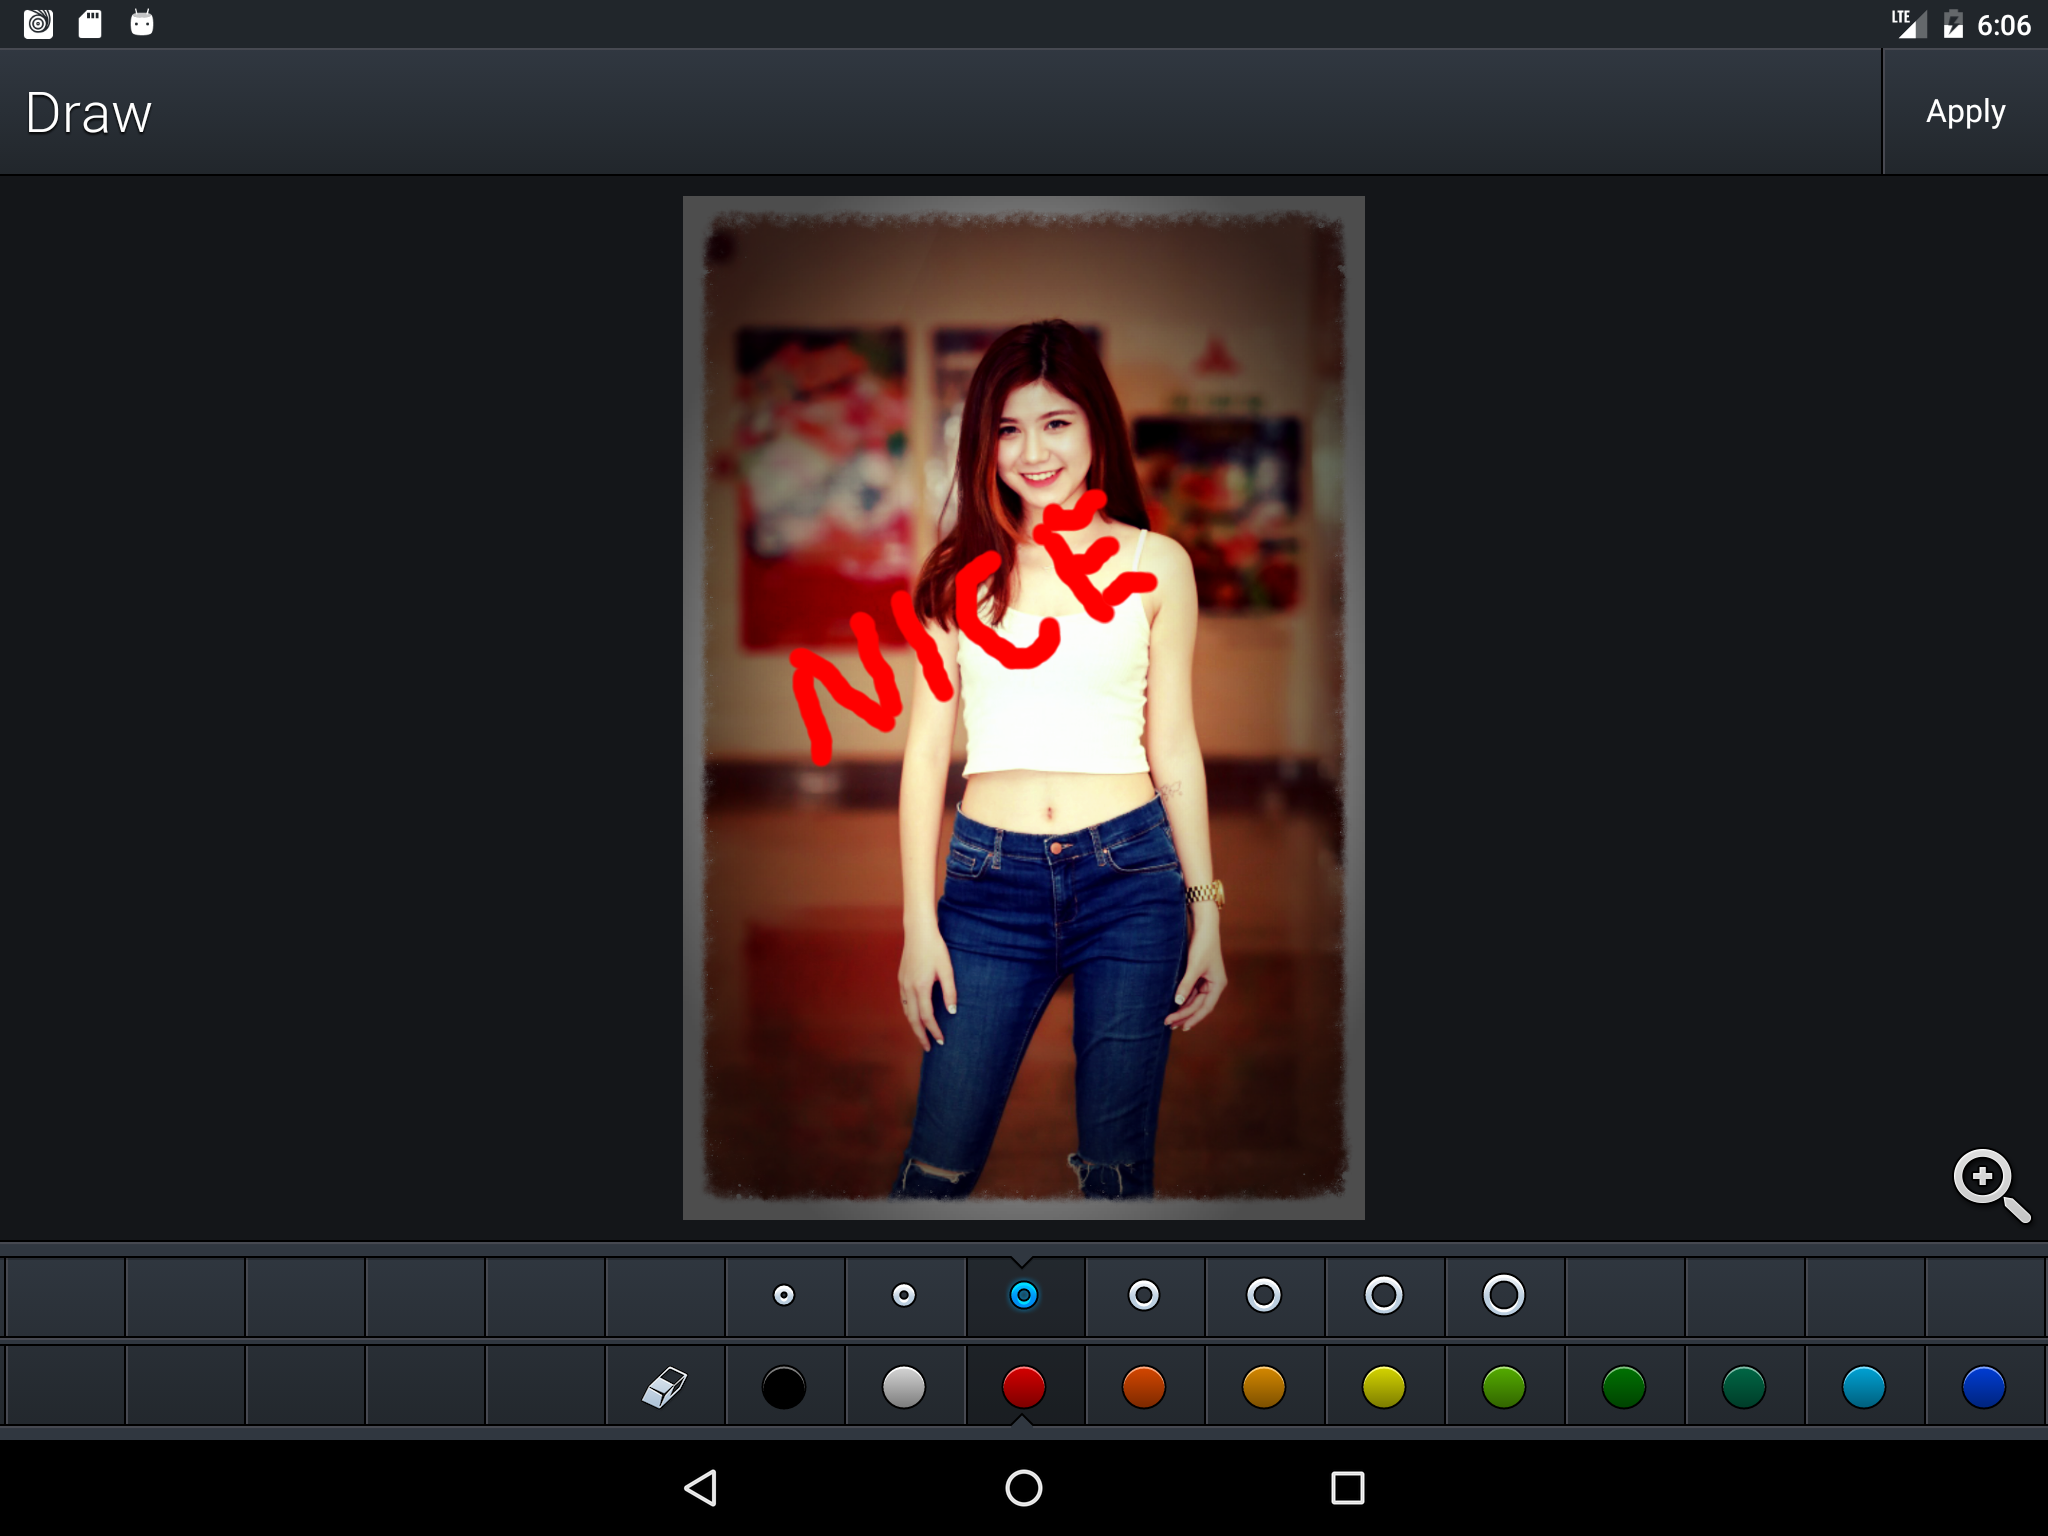
Task: Choose the white gray color swatch
Action: coord(904,1387)
